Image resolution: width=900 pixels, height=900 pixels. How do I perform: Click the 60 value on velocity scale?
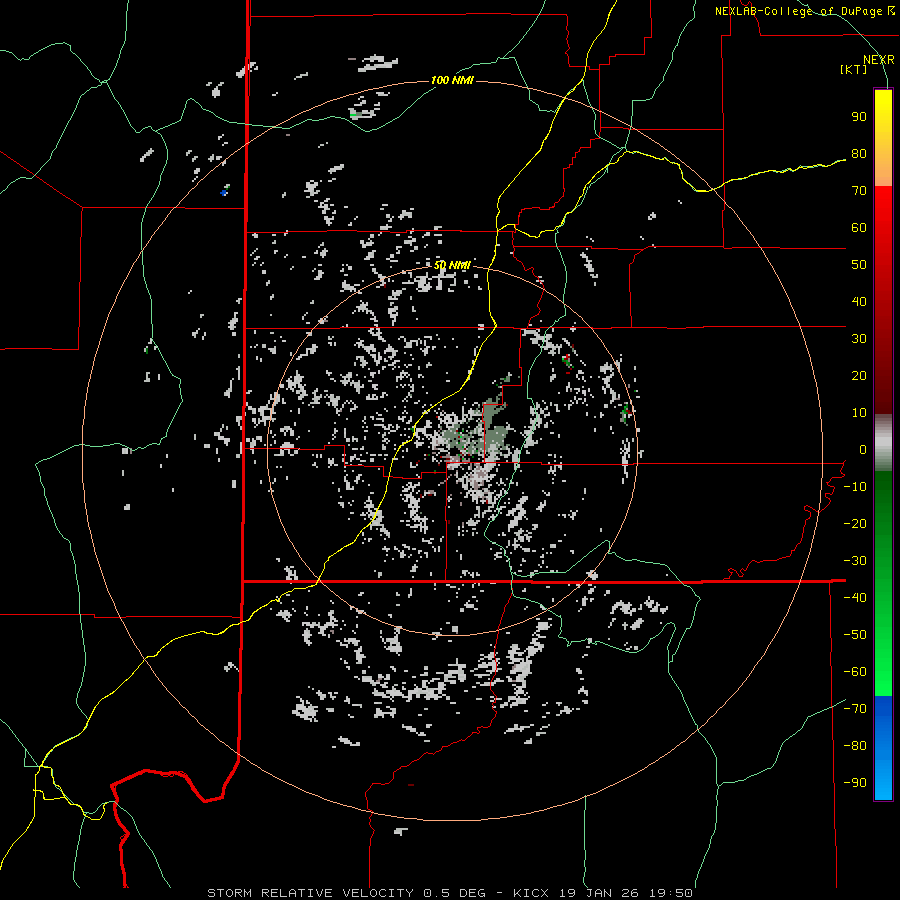tap(859, 228)
